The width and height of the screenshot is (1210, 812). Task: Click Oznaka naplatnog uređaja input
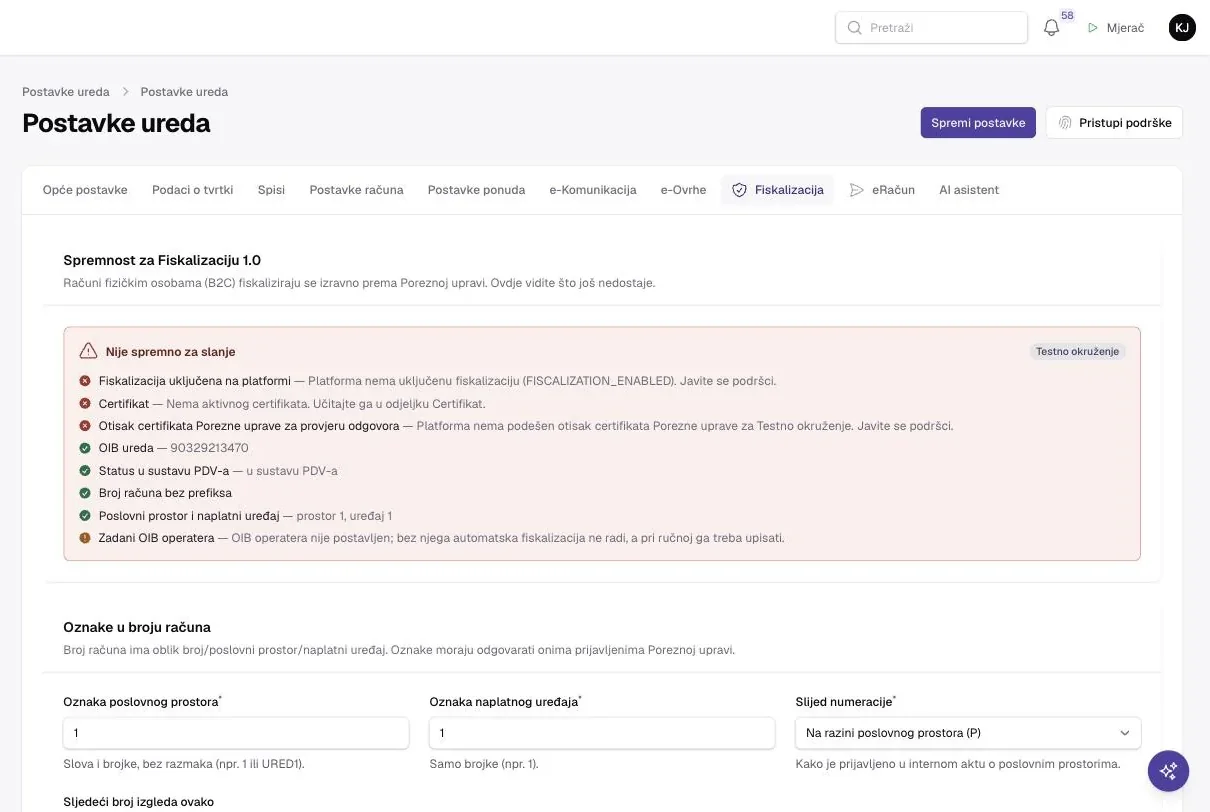[x=602, y=733]
